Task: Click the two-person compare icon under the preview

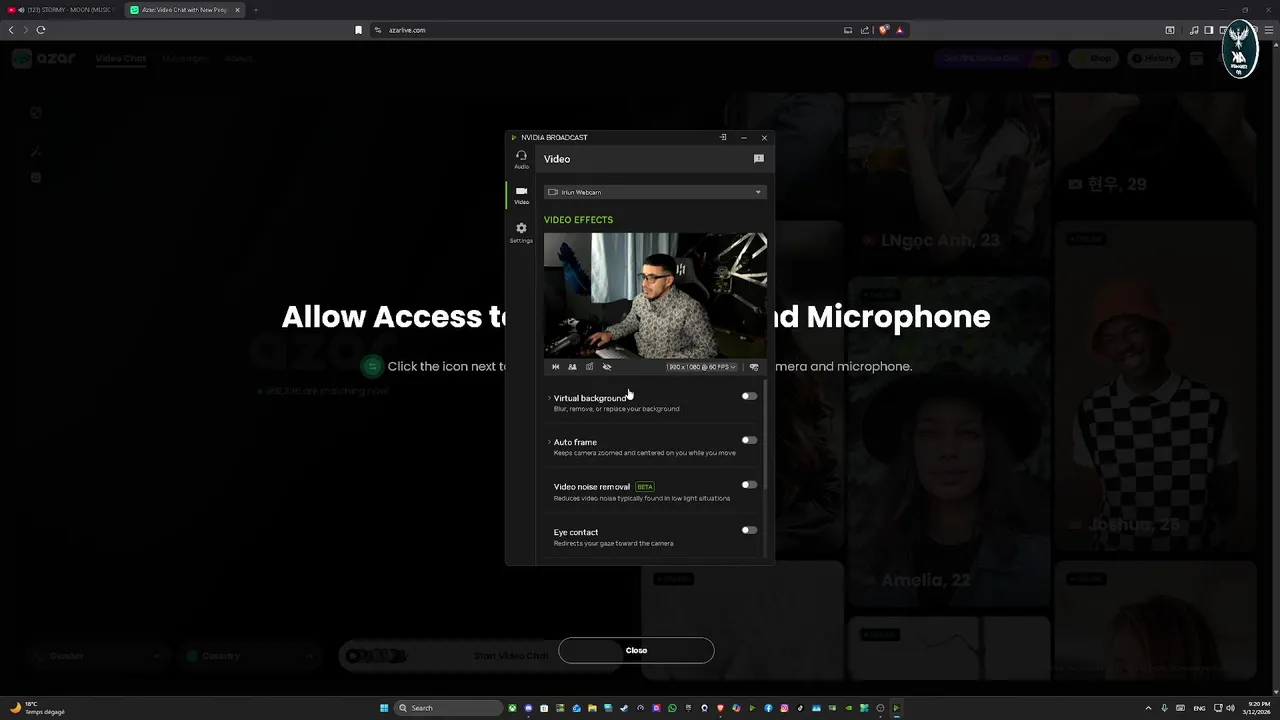Action: point(572,367)
